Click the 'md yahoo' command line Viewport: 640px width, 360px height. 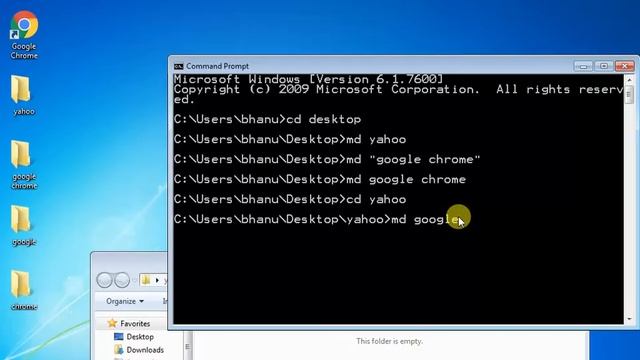click(x=290, y=139)
